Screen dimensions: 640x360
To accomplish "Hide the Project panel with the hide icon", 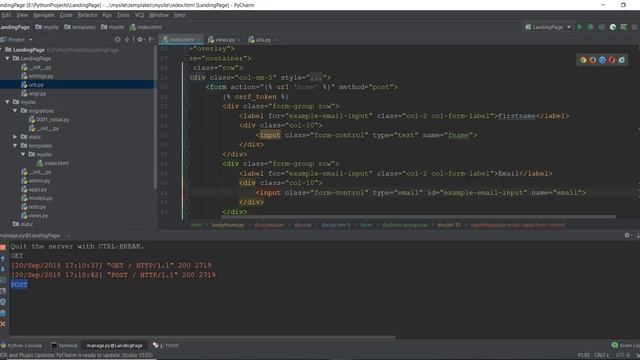I will tap(151, 40).
